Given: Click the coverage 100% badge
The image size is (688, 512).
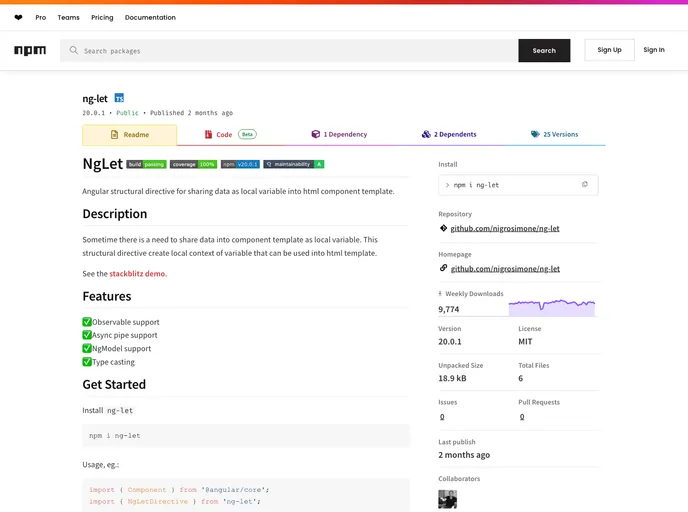Looking at the screenshot, I should click(193, 164).
